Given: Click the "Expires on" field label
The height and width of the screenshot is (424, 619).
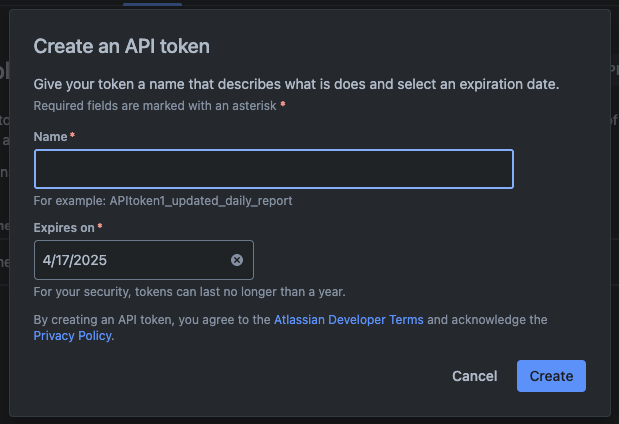Looking at the screenshot, I should [64, 228].
